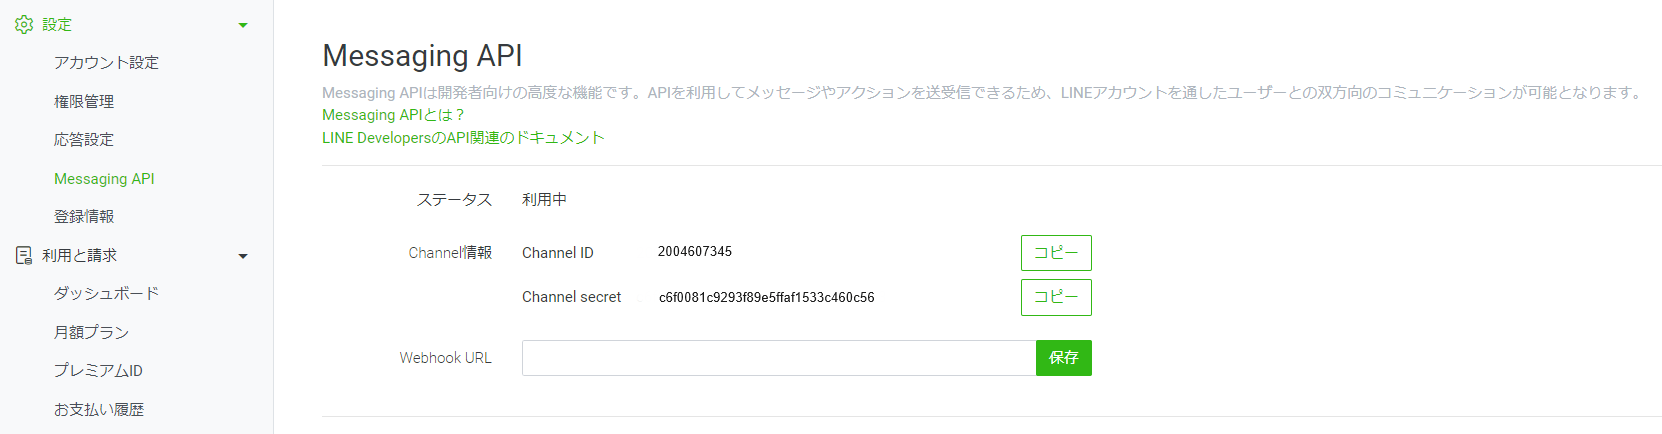Collapse the 利用と請求 section arrow

(x=243, y=256)
